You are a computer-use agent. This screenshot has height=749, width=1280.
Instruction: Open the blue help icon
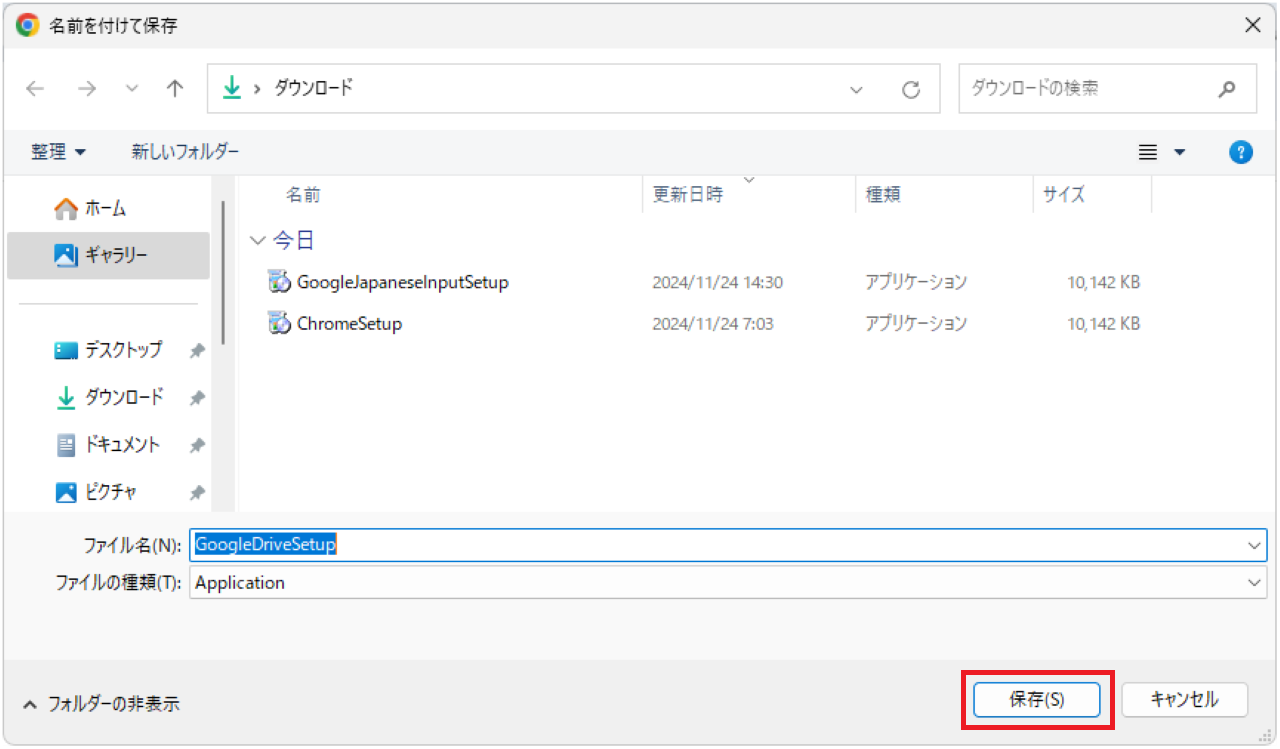pyautogui.click(x=1240, y=152)
